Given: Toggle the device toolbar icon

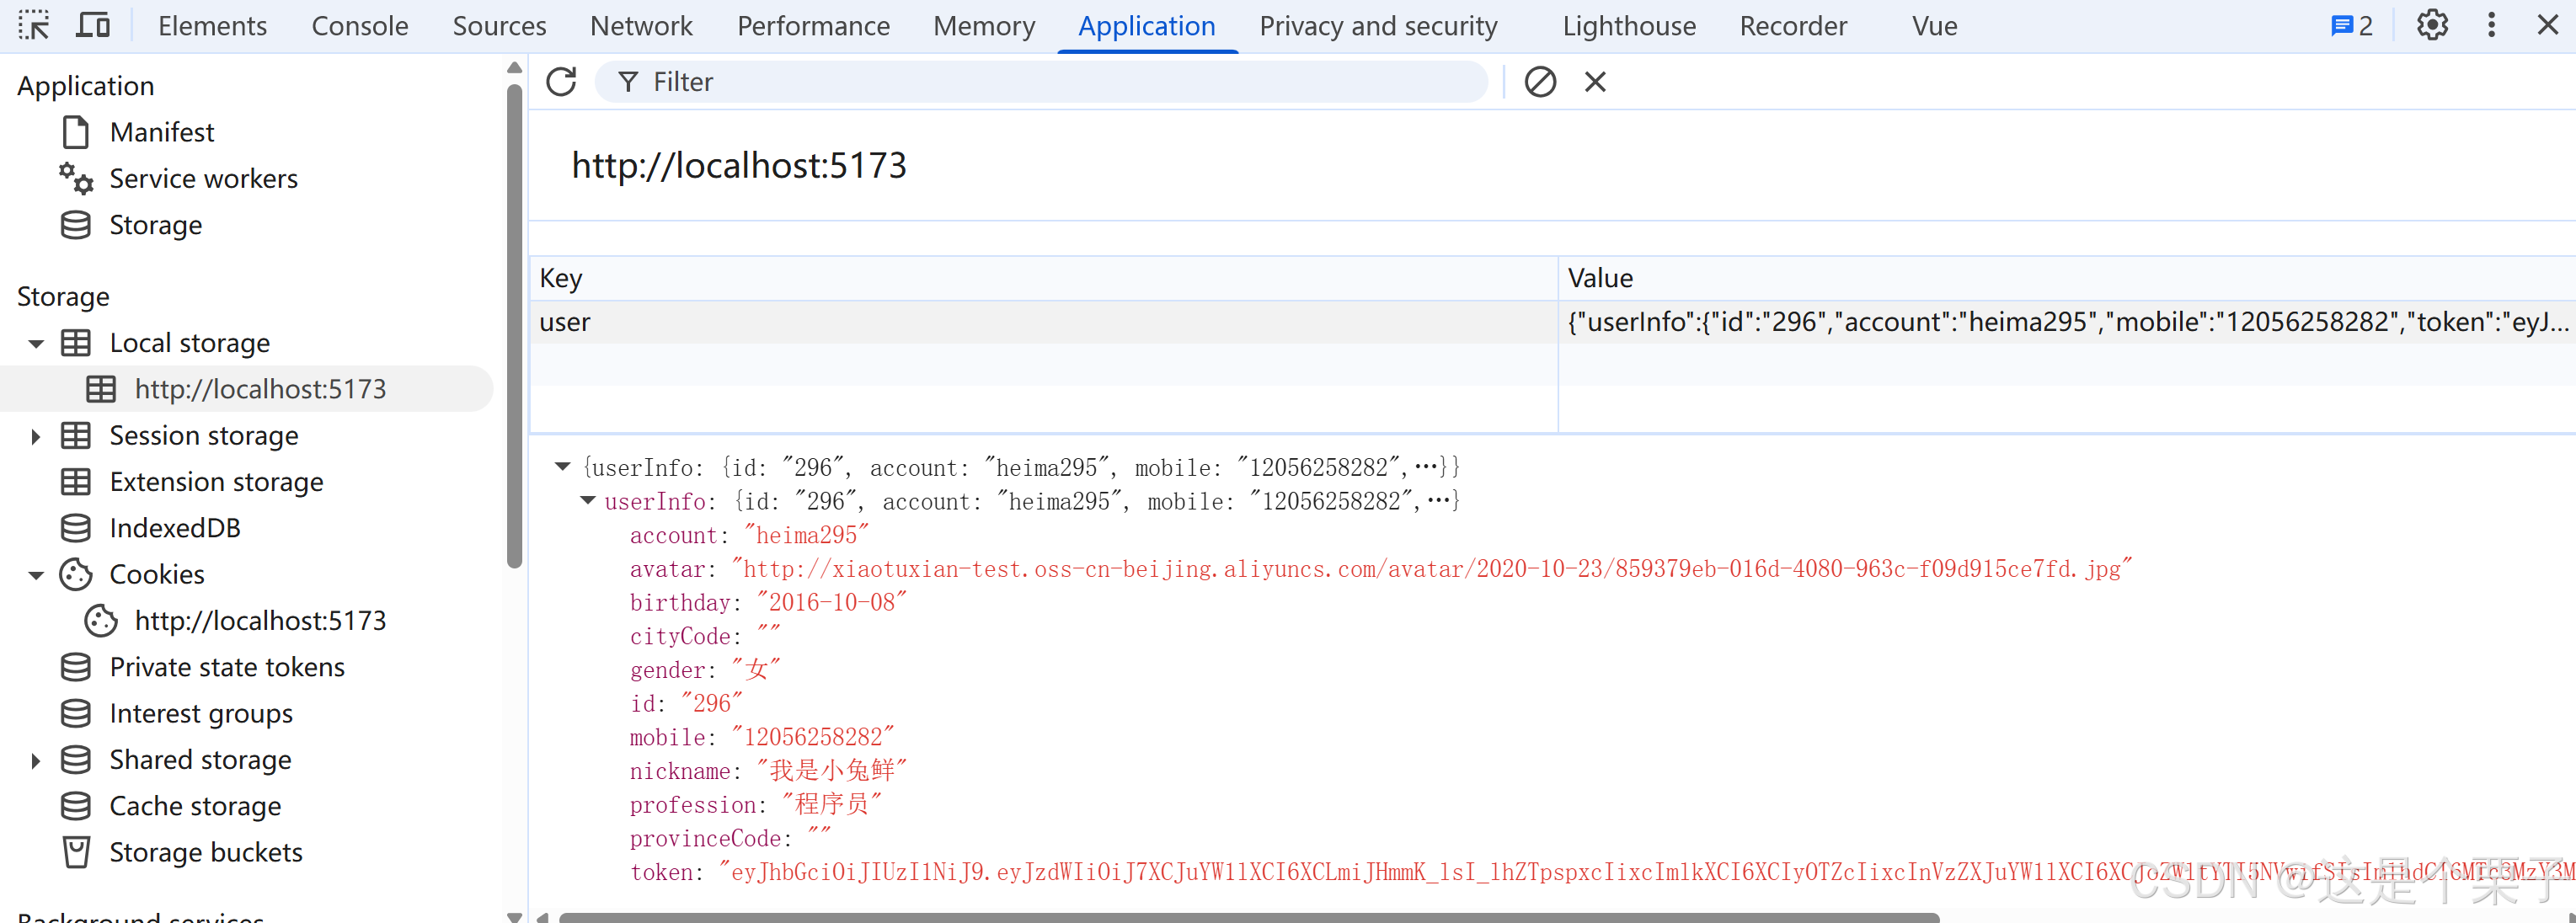Looking at the screenshot, I should [x=93, y=25].
